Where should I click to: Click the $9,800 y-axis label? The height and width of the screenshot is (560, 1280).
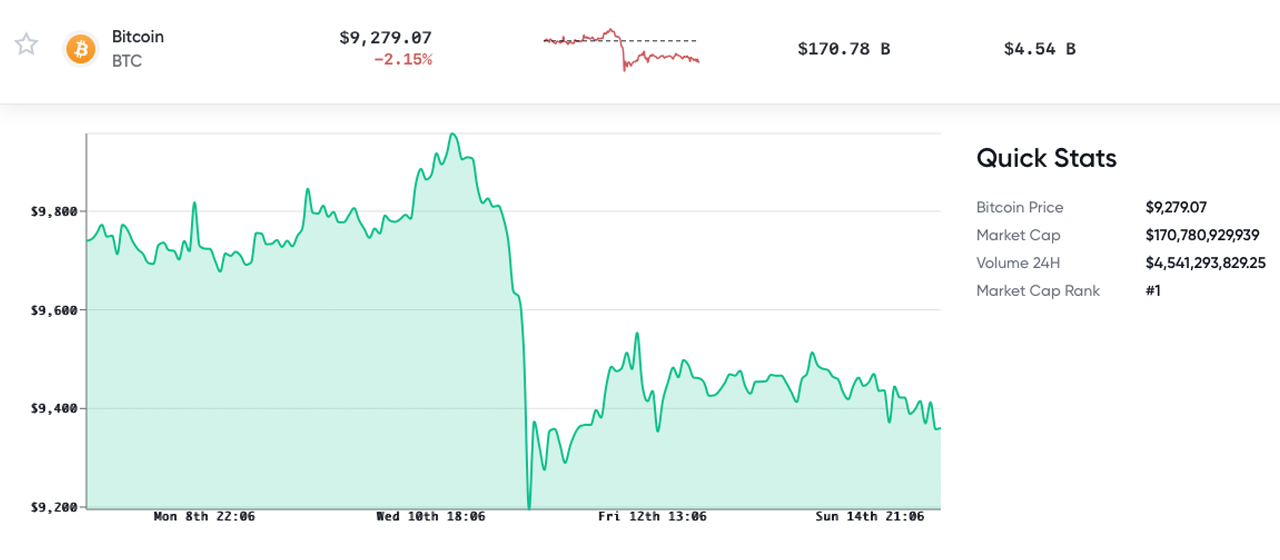(54, 212)
